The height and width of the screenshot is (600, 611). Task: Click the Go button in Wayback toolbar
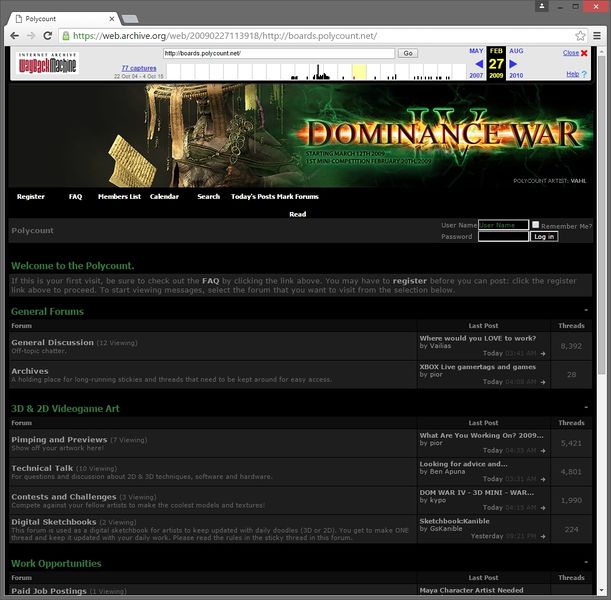[x=408, y=53]
